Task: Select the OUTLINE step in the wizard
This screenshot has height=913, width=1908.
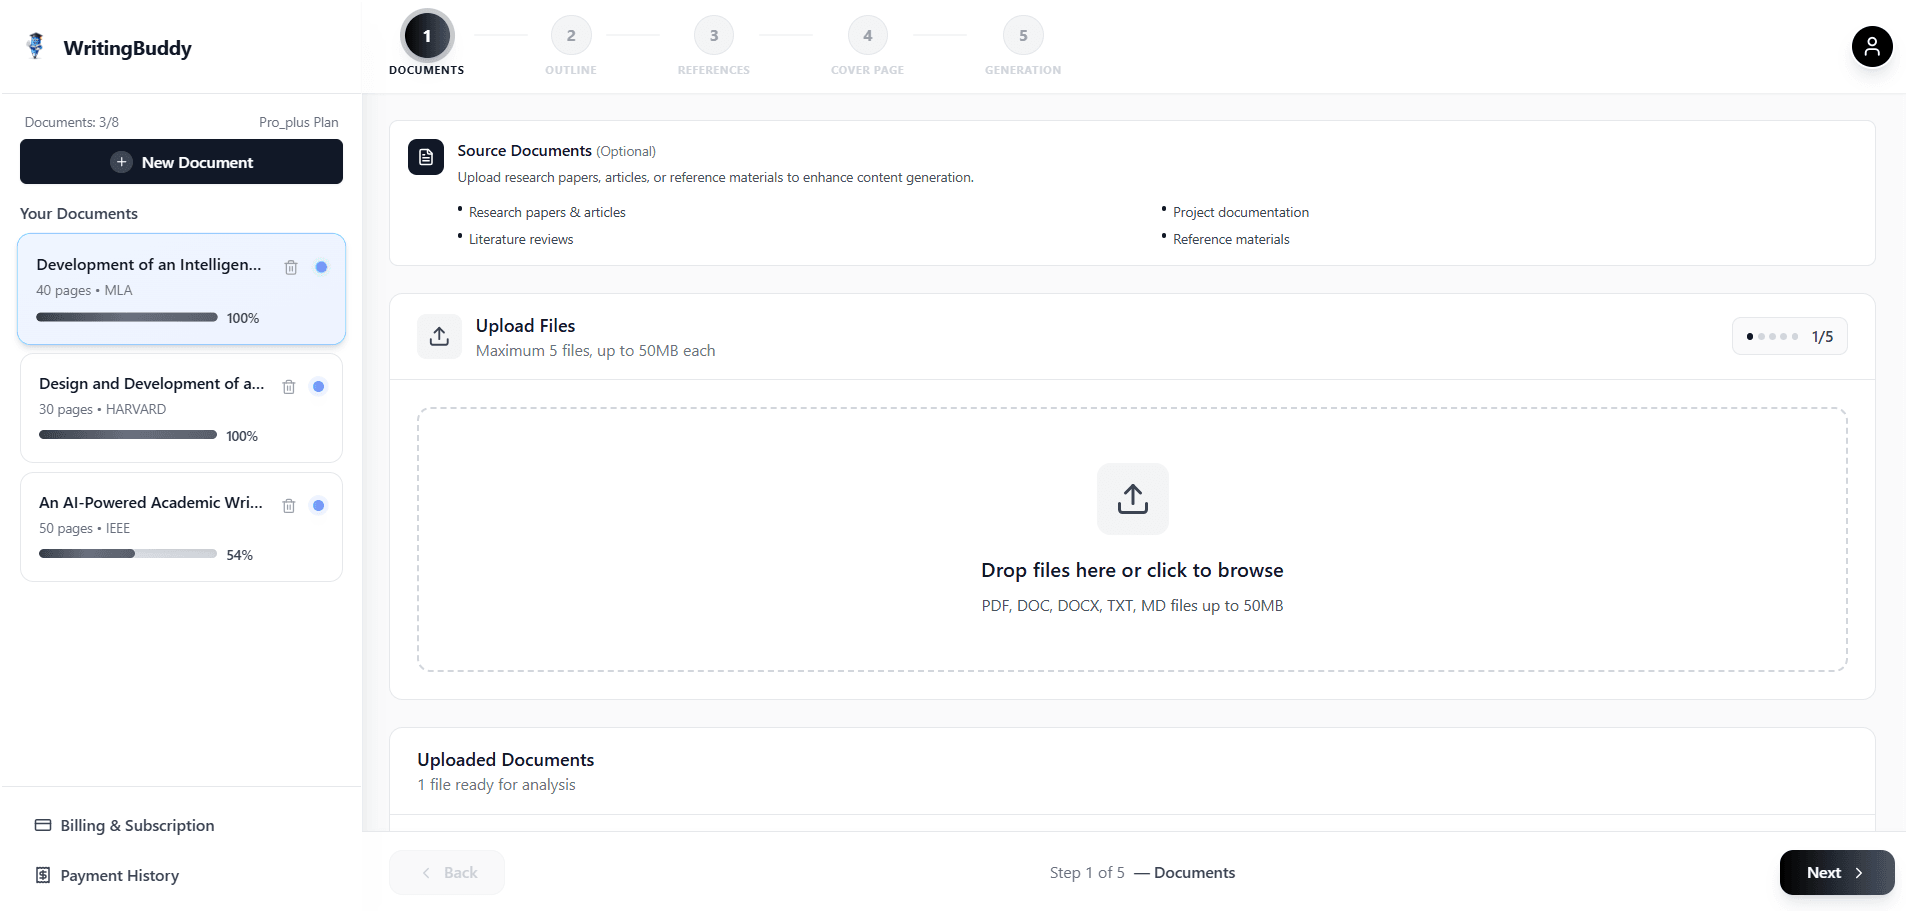Action: coord(570,35)
